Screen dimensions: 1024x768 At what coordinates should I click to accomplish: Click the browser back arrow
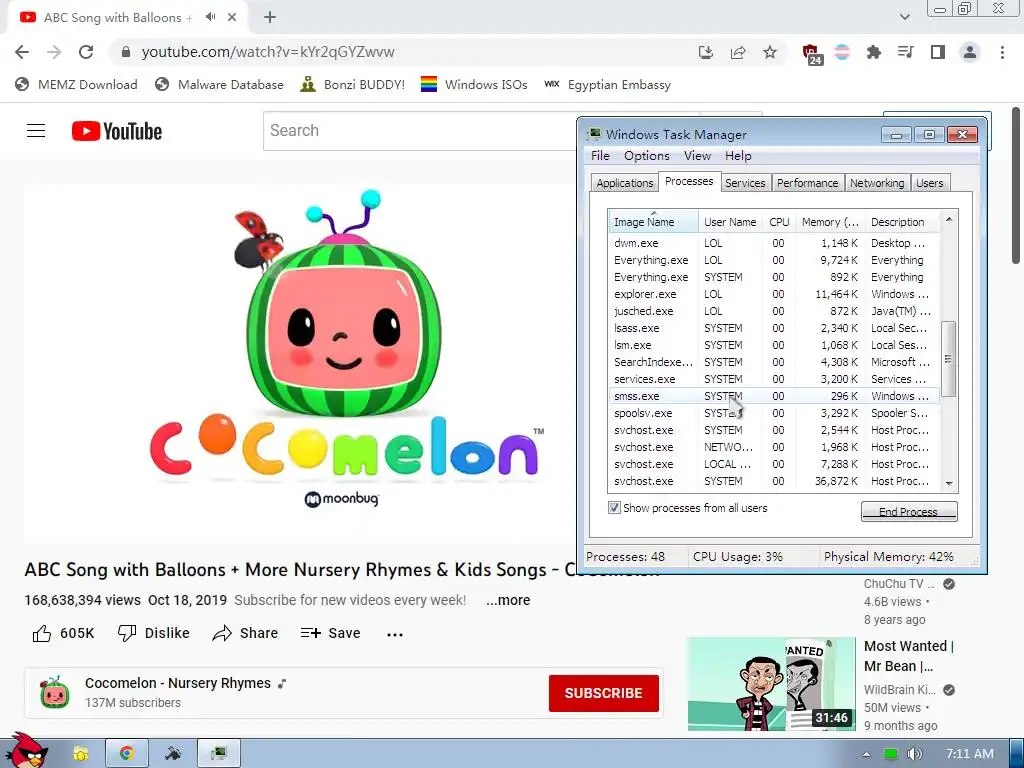(x=22, y=52)
